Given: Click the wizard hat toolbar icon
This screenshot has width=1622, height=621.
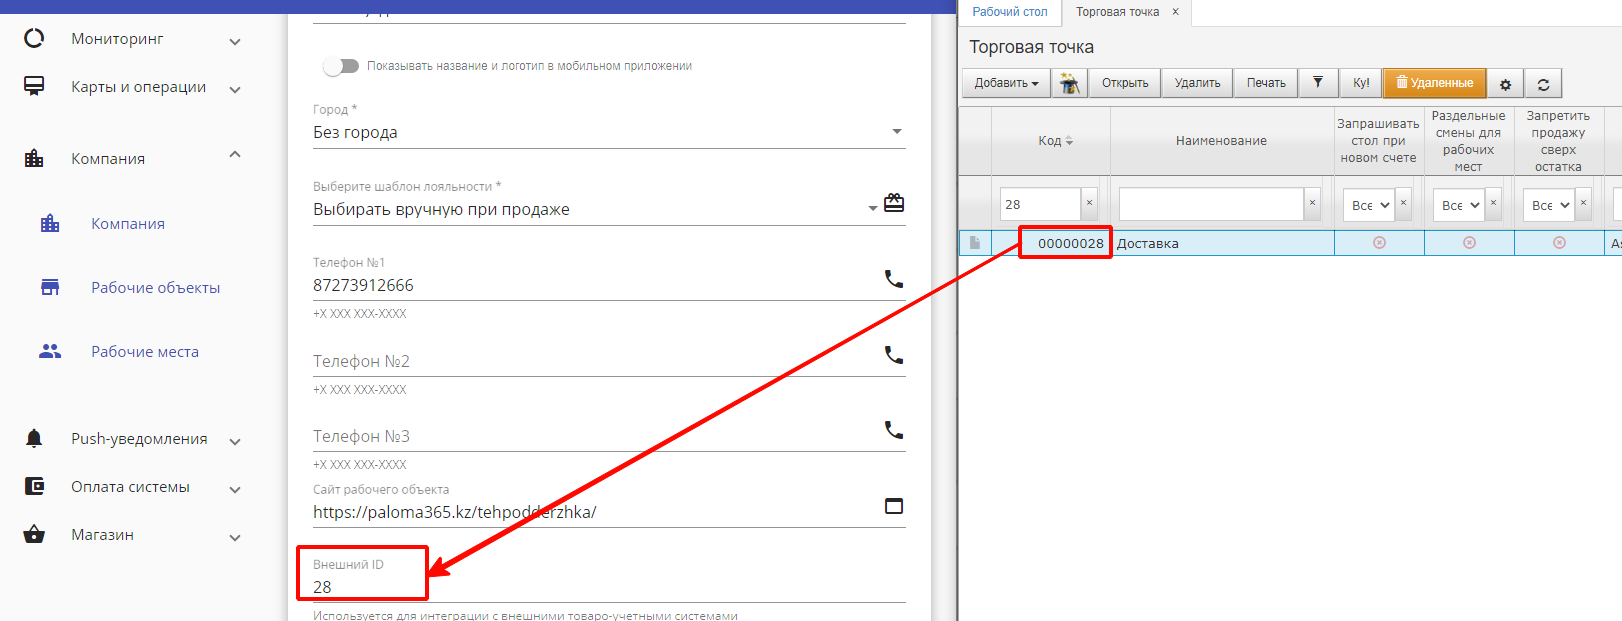Looking at the screenshot, I should pos(1069,83).
